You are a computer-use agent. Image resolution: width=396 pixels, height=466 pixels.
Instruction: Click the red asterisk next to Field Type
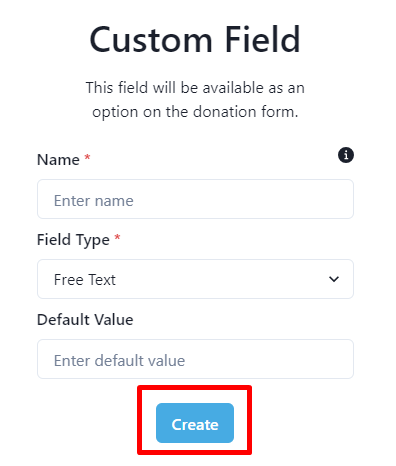click(x=117, y=237)
